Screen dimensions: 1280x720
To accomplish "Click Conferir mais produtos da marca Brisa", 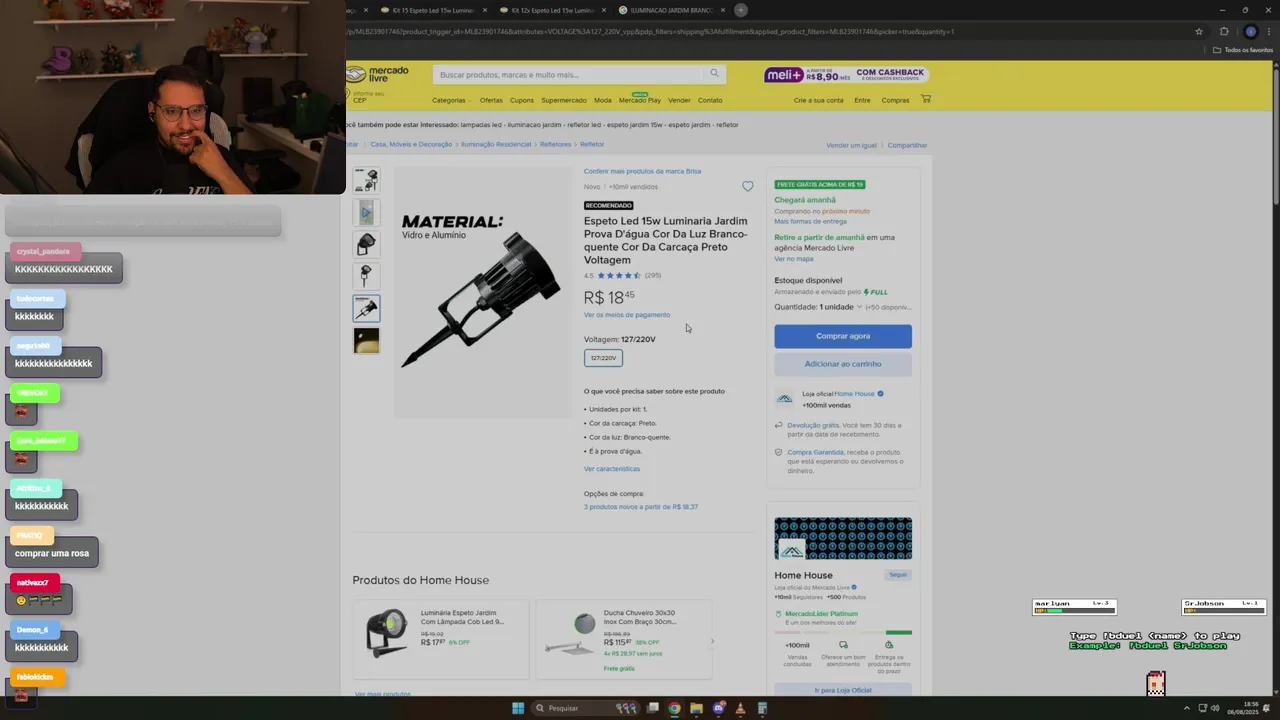I will pyautogui.click(x=642, y=171).
